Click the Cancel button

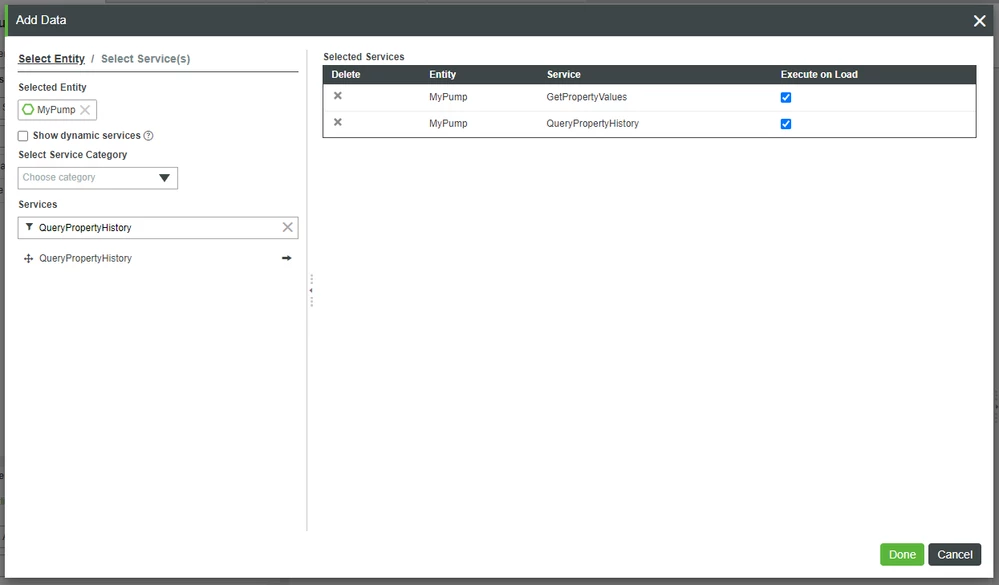(954, 554)
